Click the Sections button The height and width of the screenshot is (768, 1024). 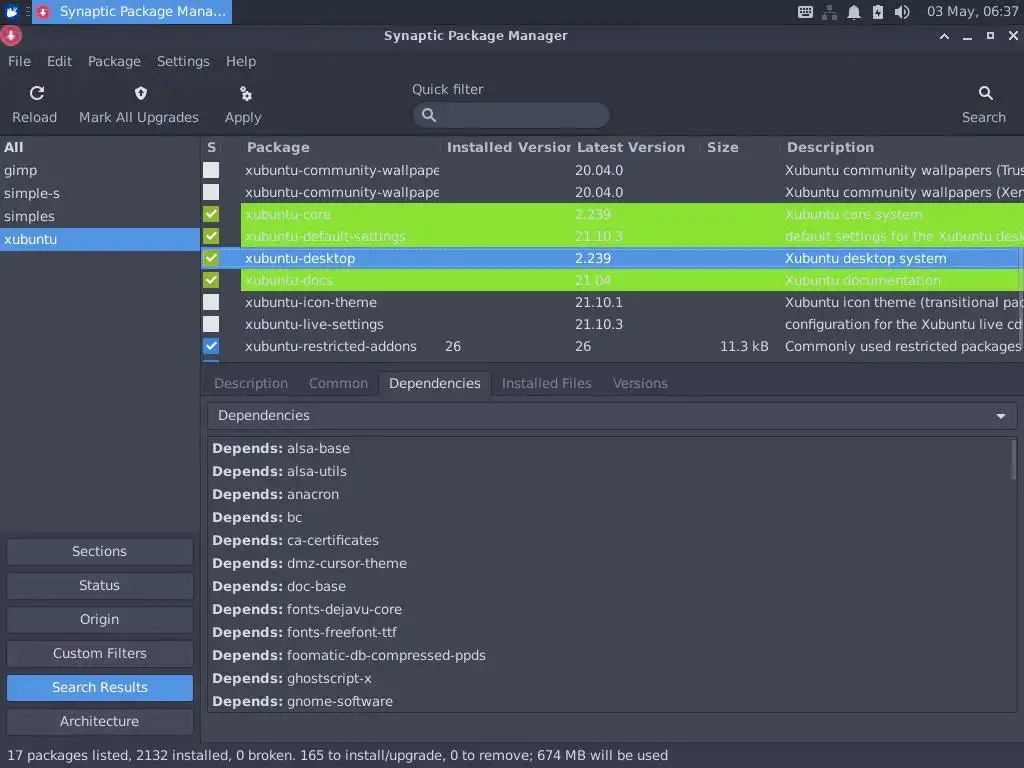pos(100,552)
